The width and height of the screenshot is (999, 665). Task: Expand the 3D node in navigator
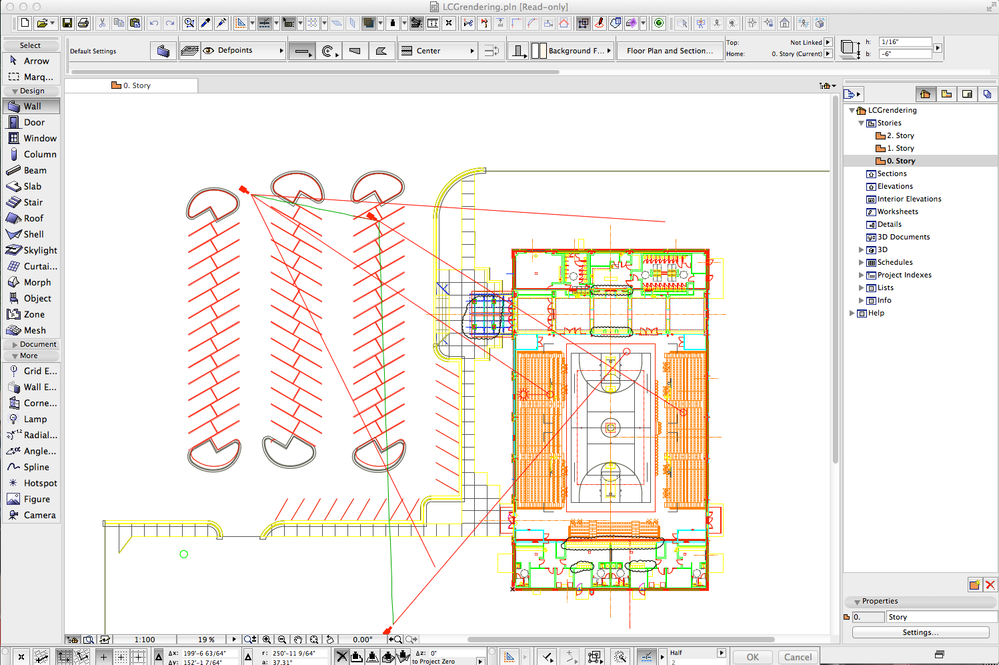tap(861, 250)
